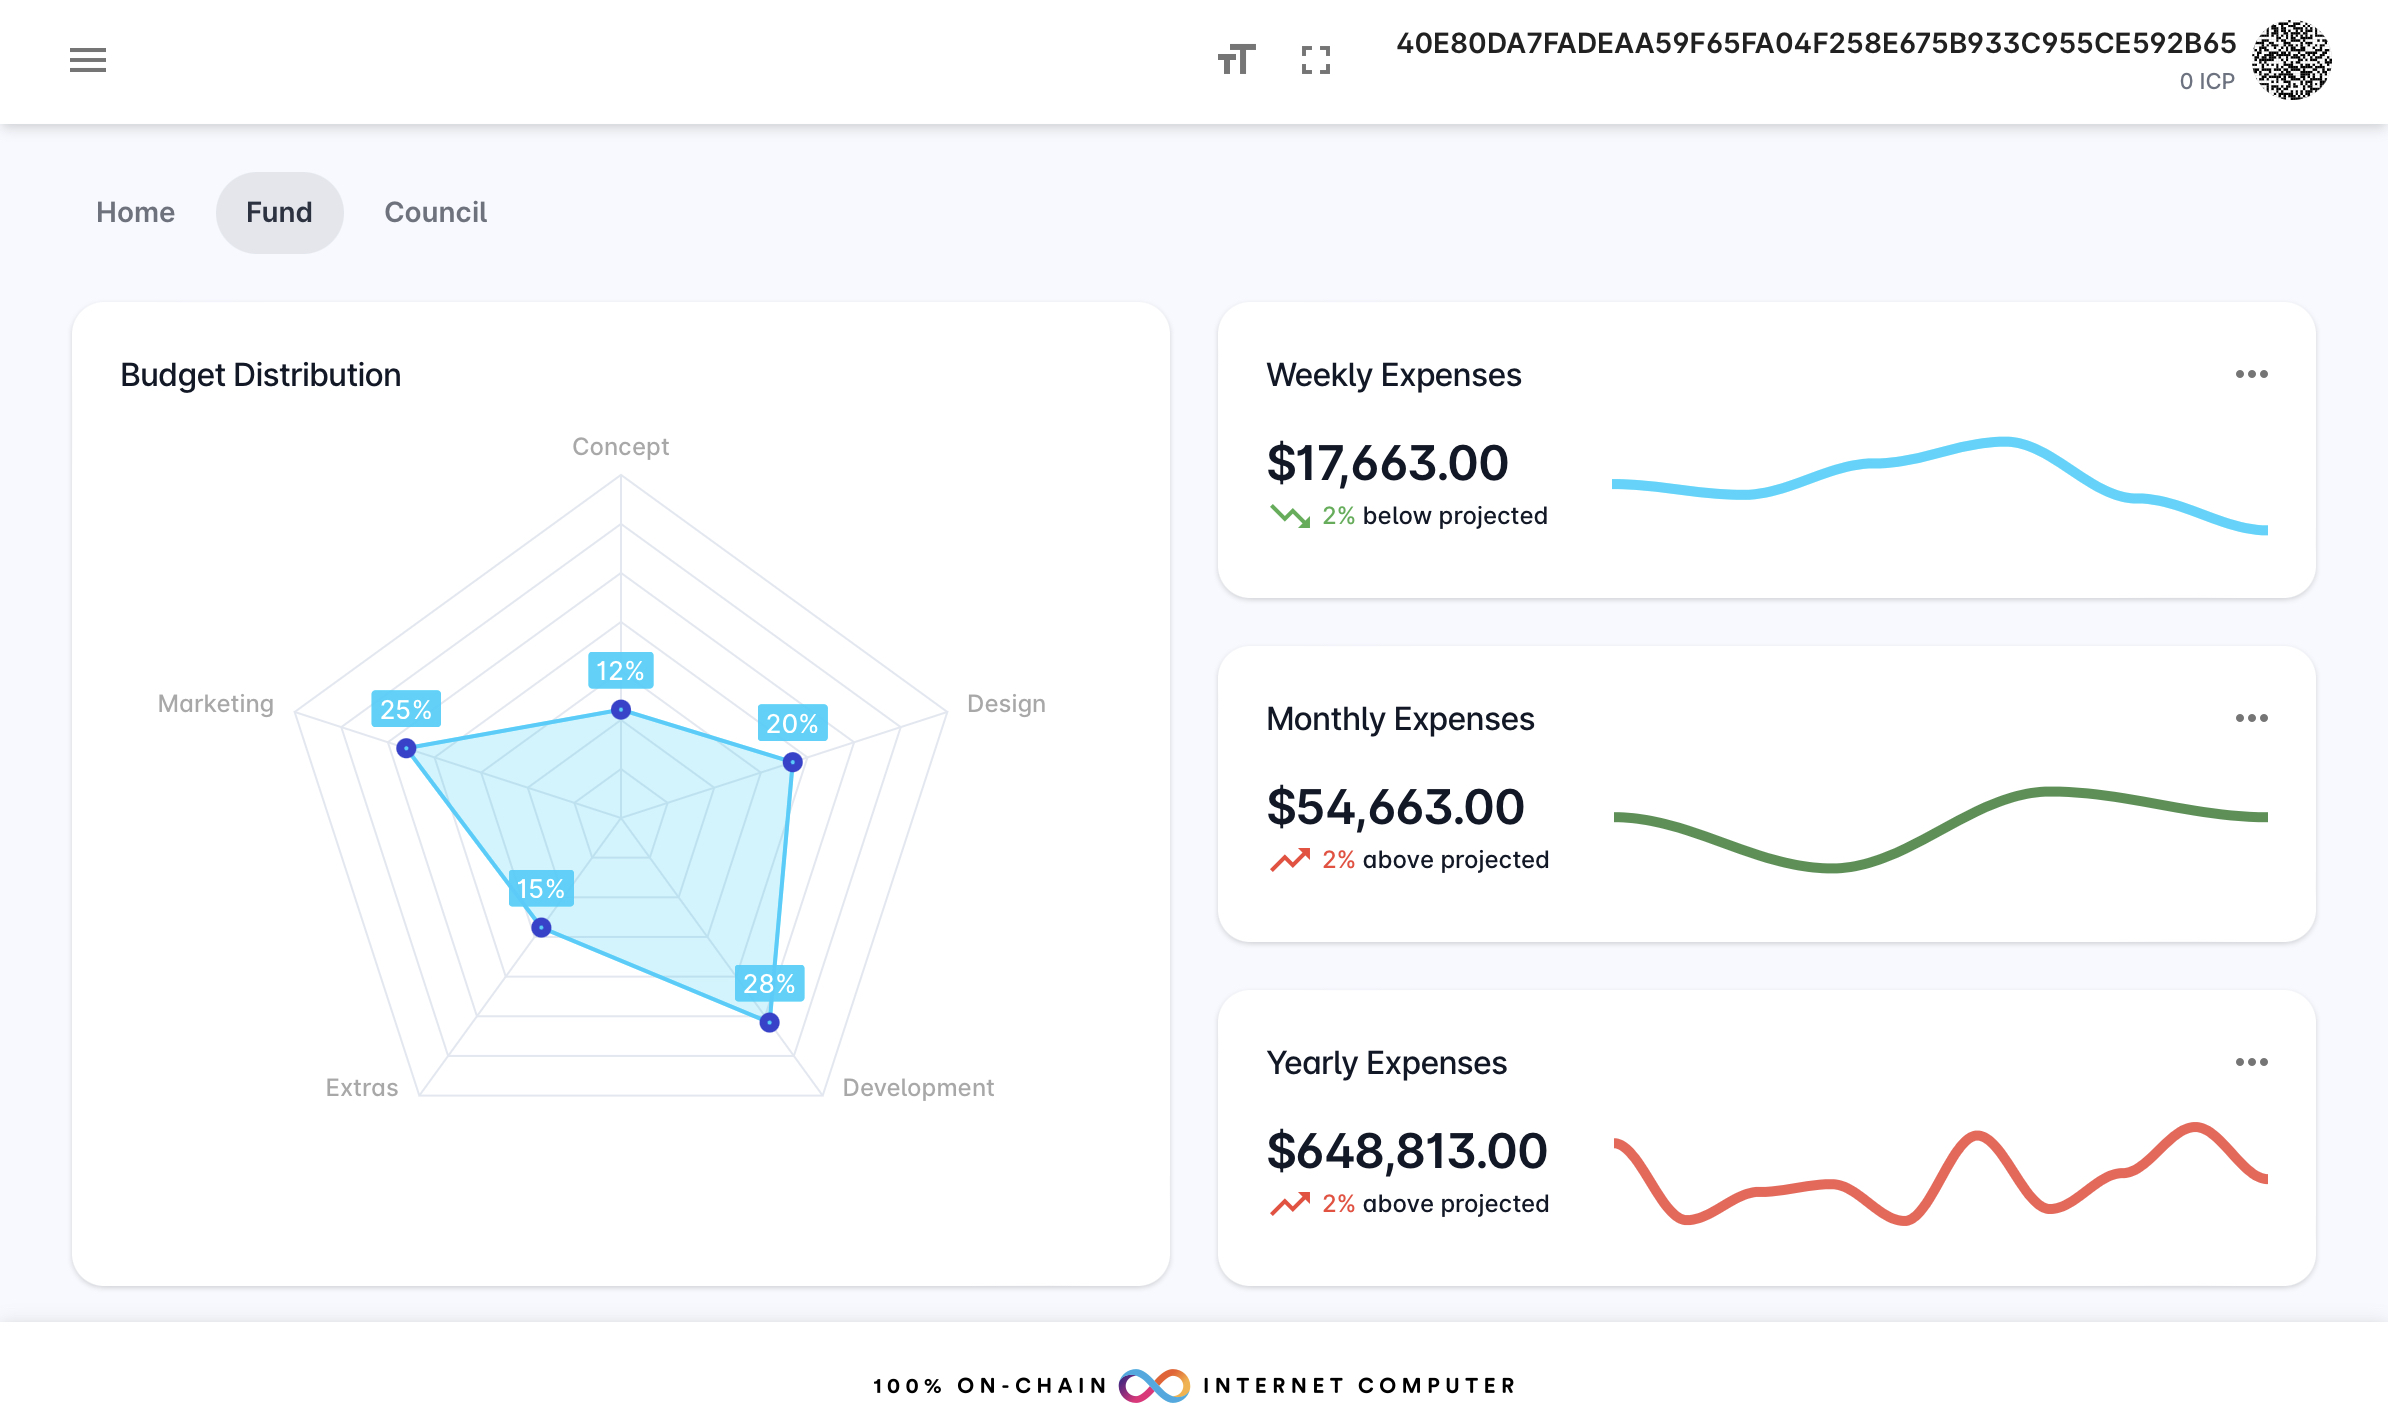
Task: Click the account identicon avatar
Action: click(x=2291, y=60)
